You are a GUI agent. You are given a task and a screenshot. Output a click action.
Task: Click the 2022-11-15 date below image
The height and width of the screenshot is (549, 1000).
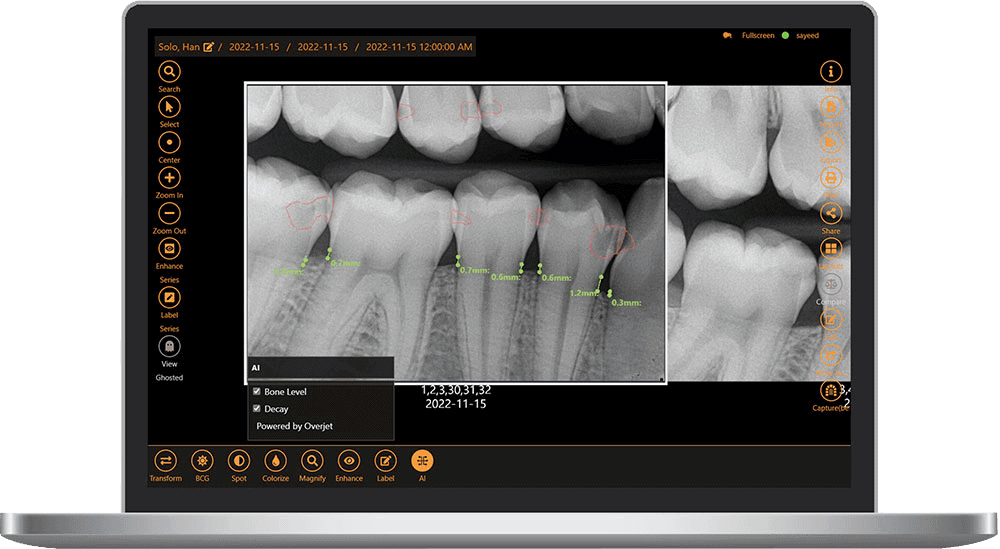[x=456, y=404]
